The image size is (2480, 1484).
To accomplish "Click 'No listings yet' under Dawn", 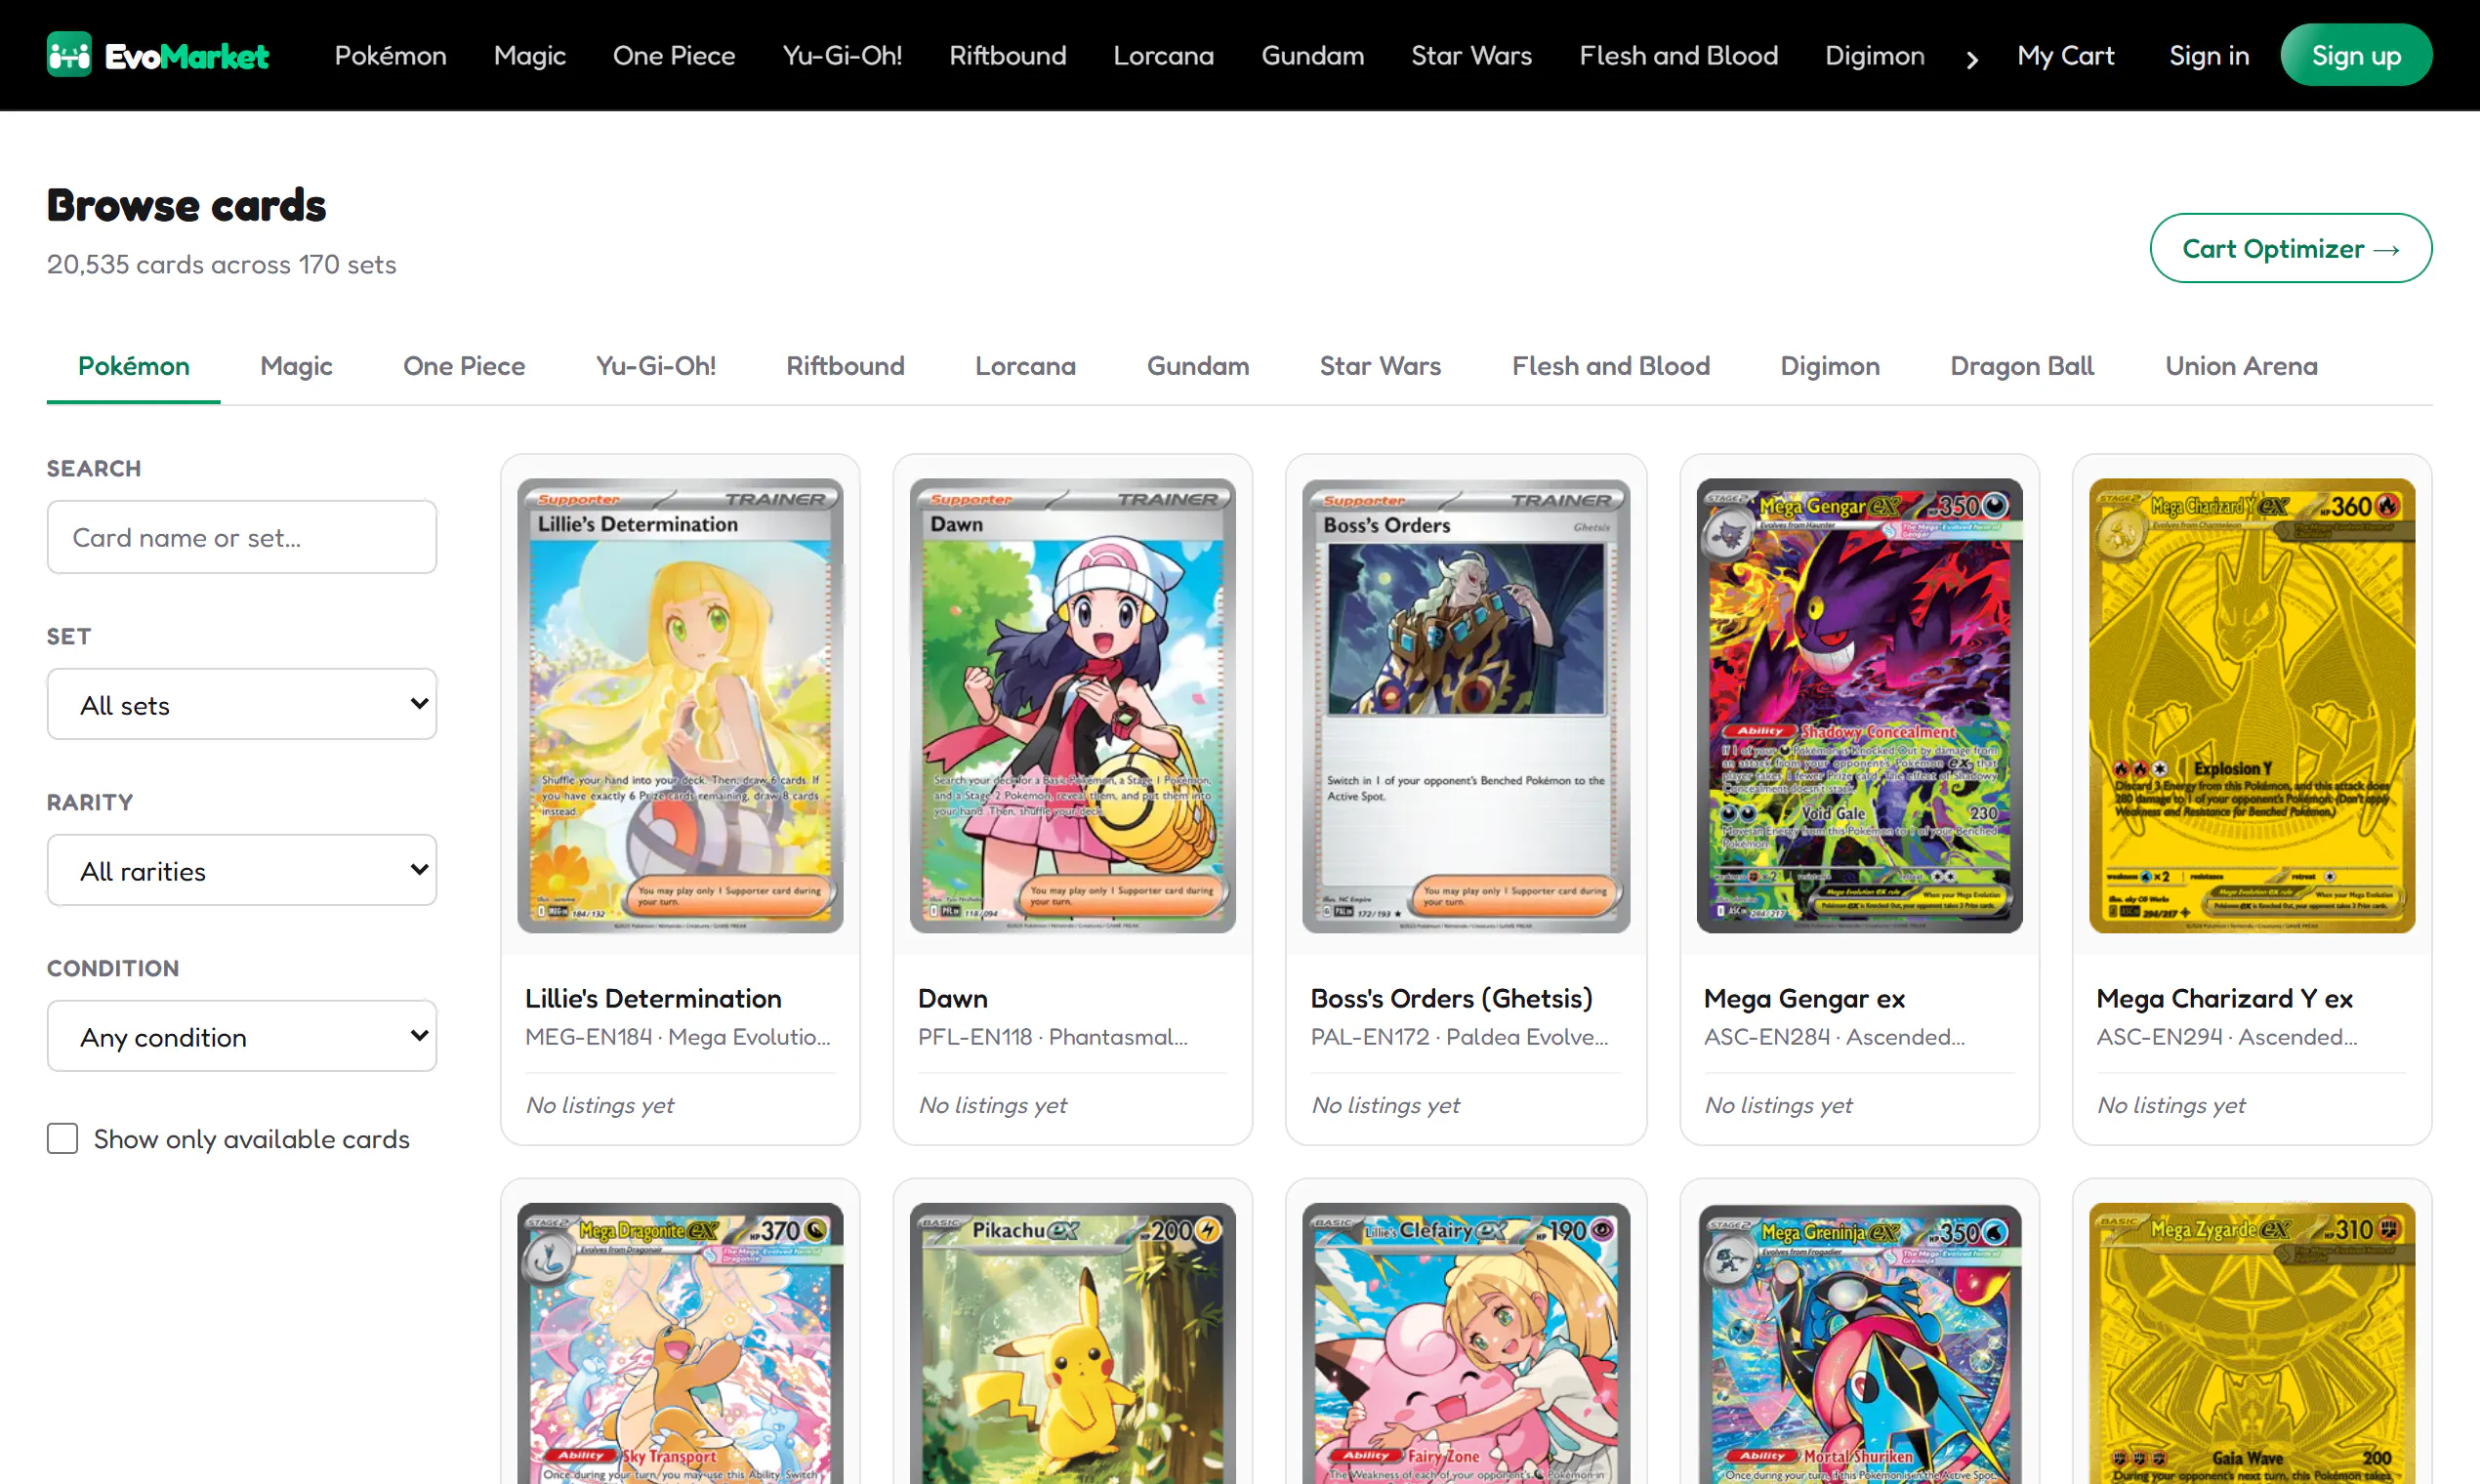I will pos(992,1105).
